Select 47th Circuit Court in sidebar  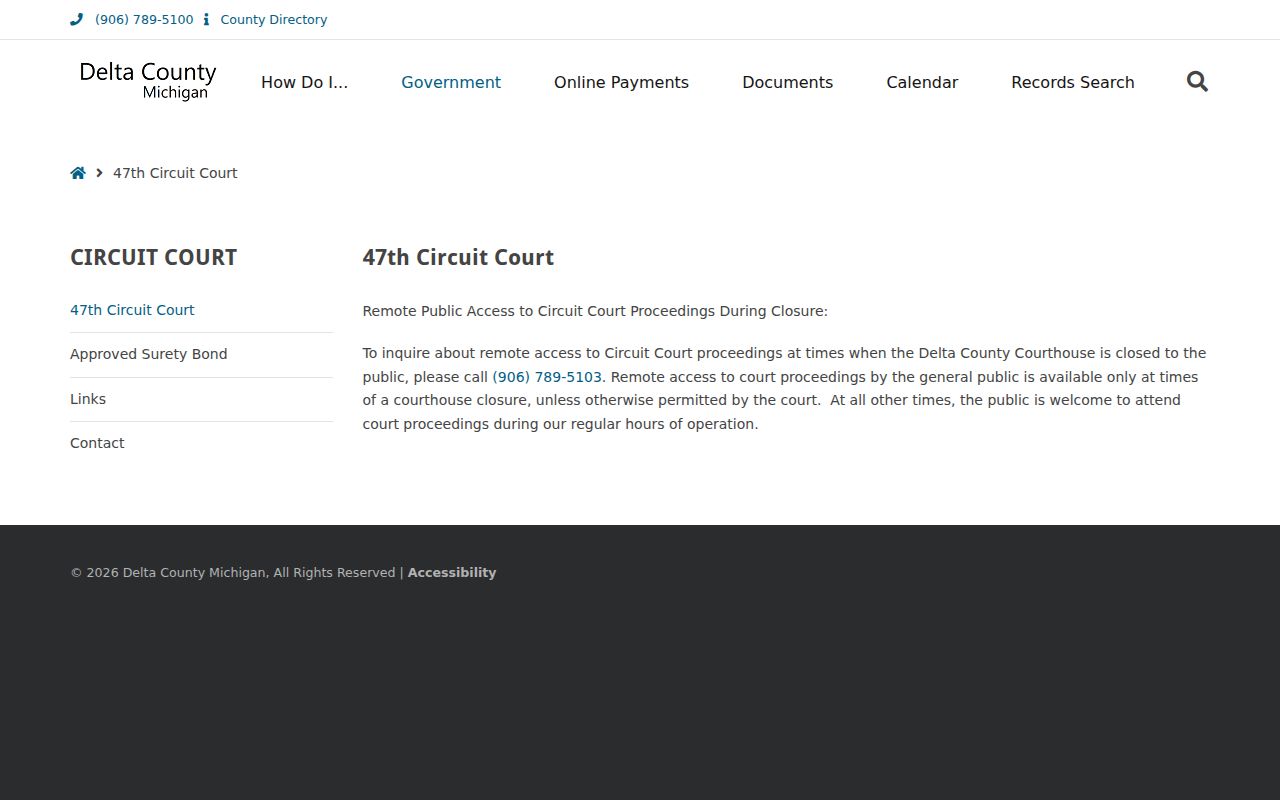point(132,310)
